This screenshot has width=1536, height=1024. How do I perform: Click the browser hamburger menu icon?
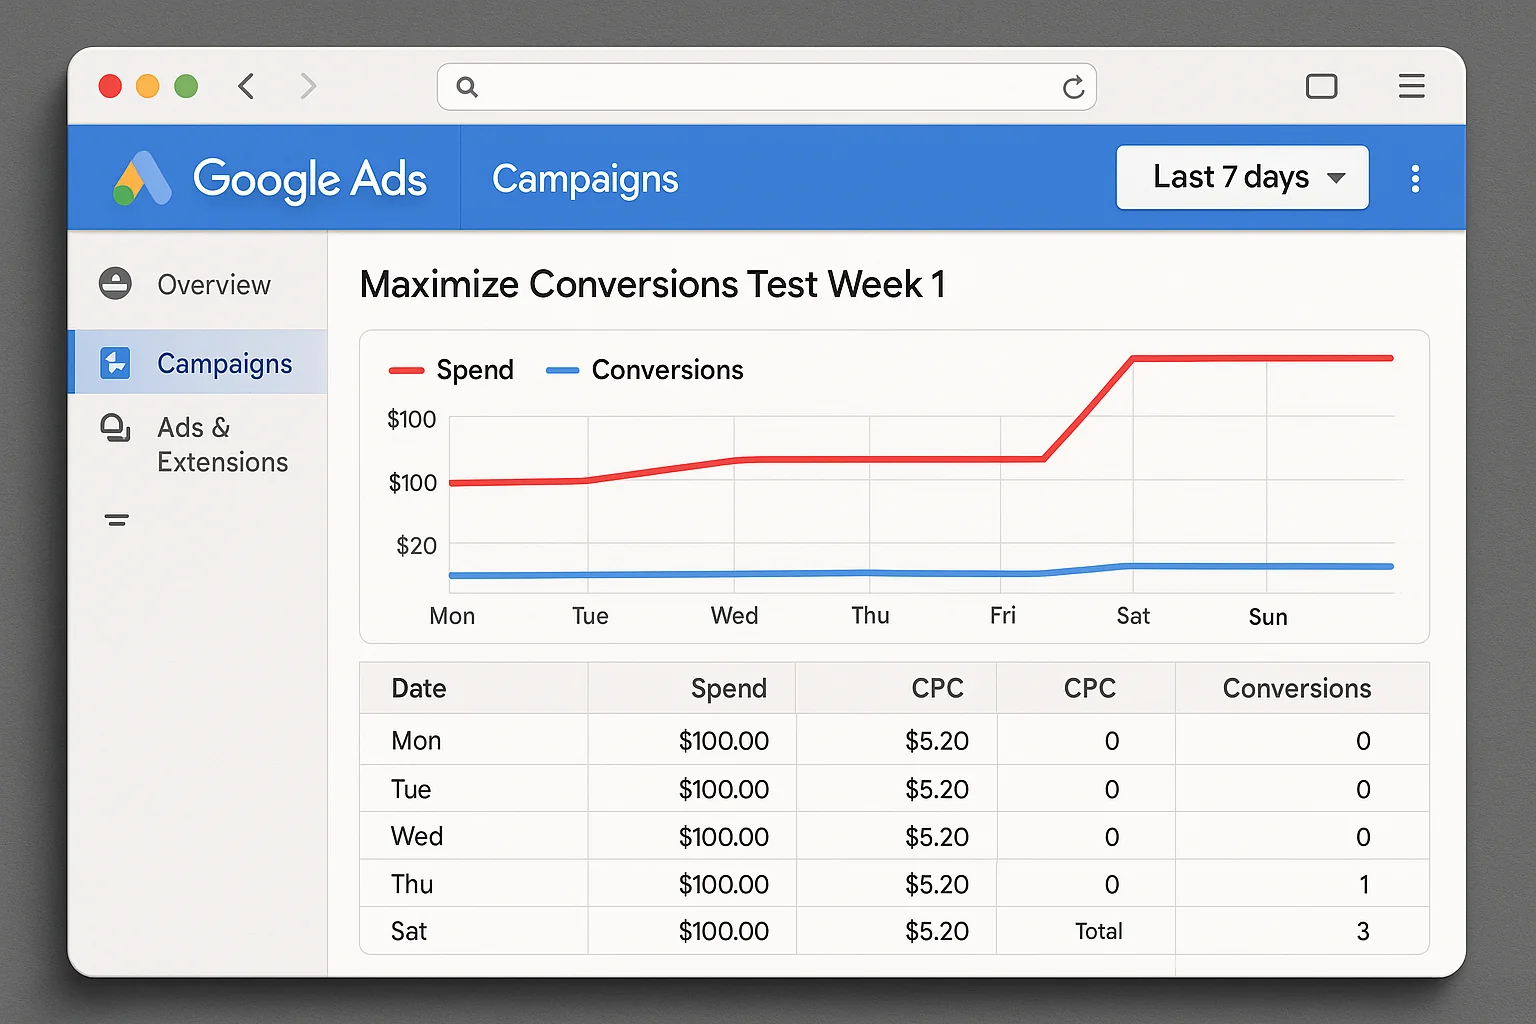click(1411, 86)
